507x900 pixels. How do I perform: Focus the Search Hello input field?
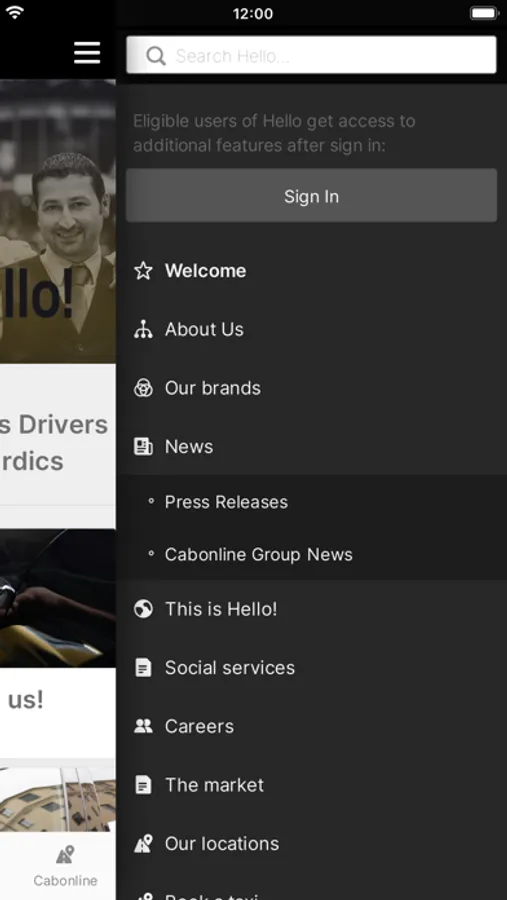click(x=311, y=55)
